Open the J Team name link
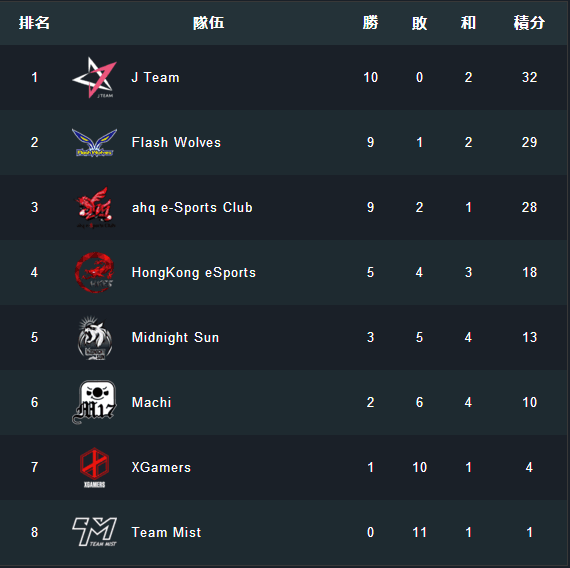 [x=156, y=77]
